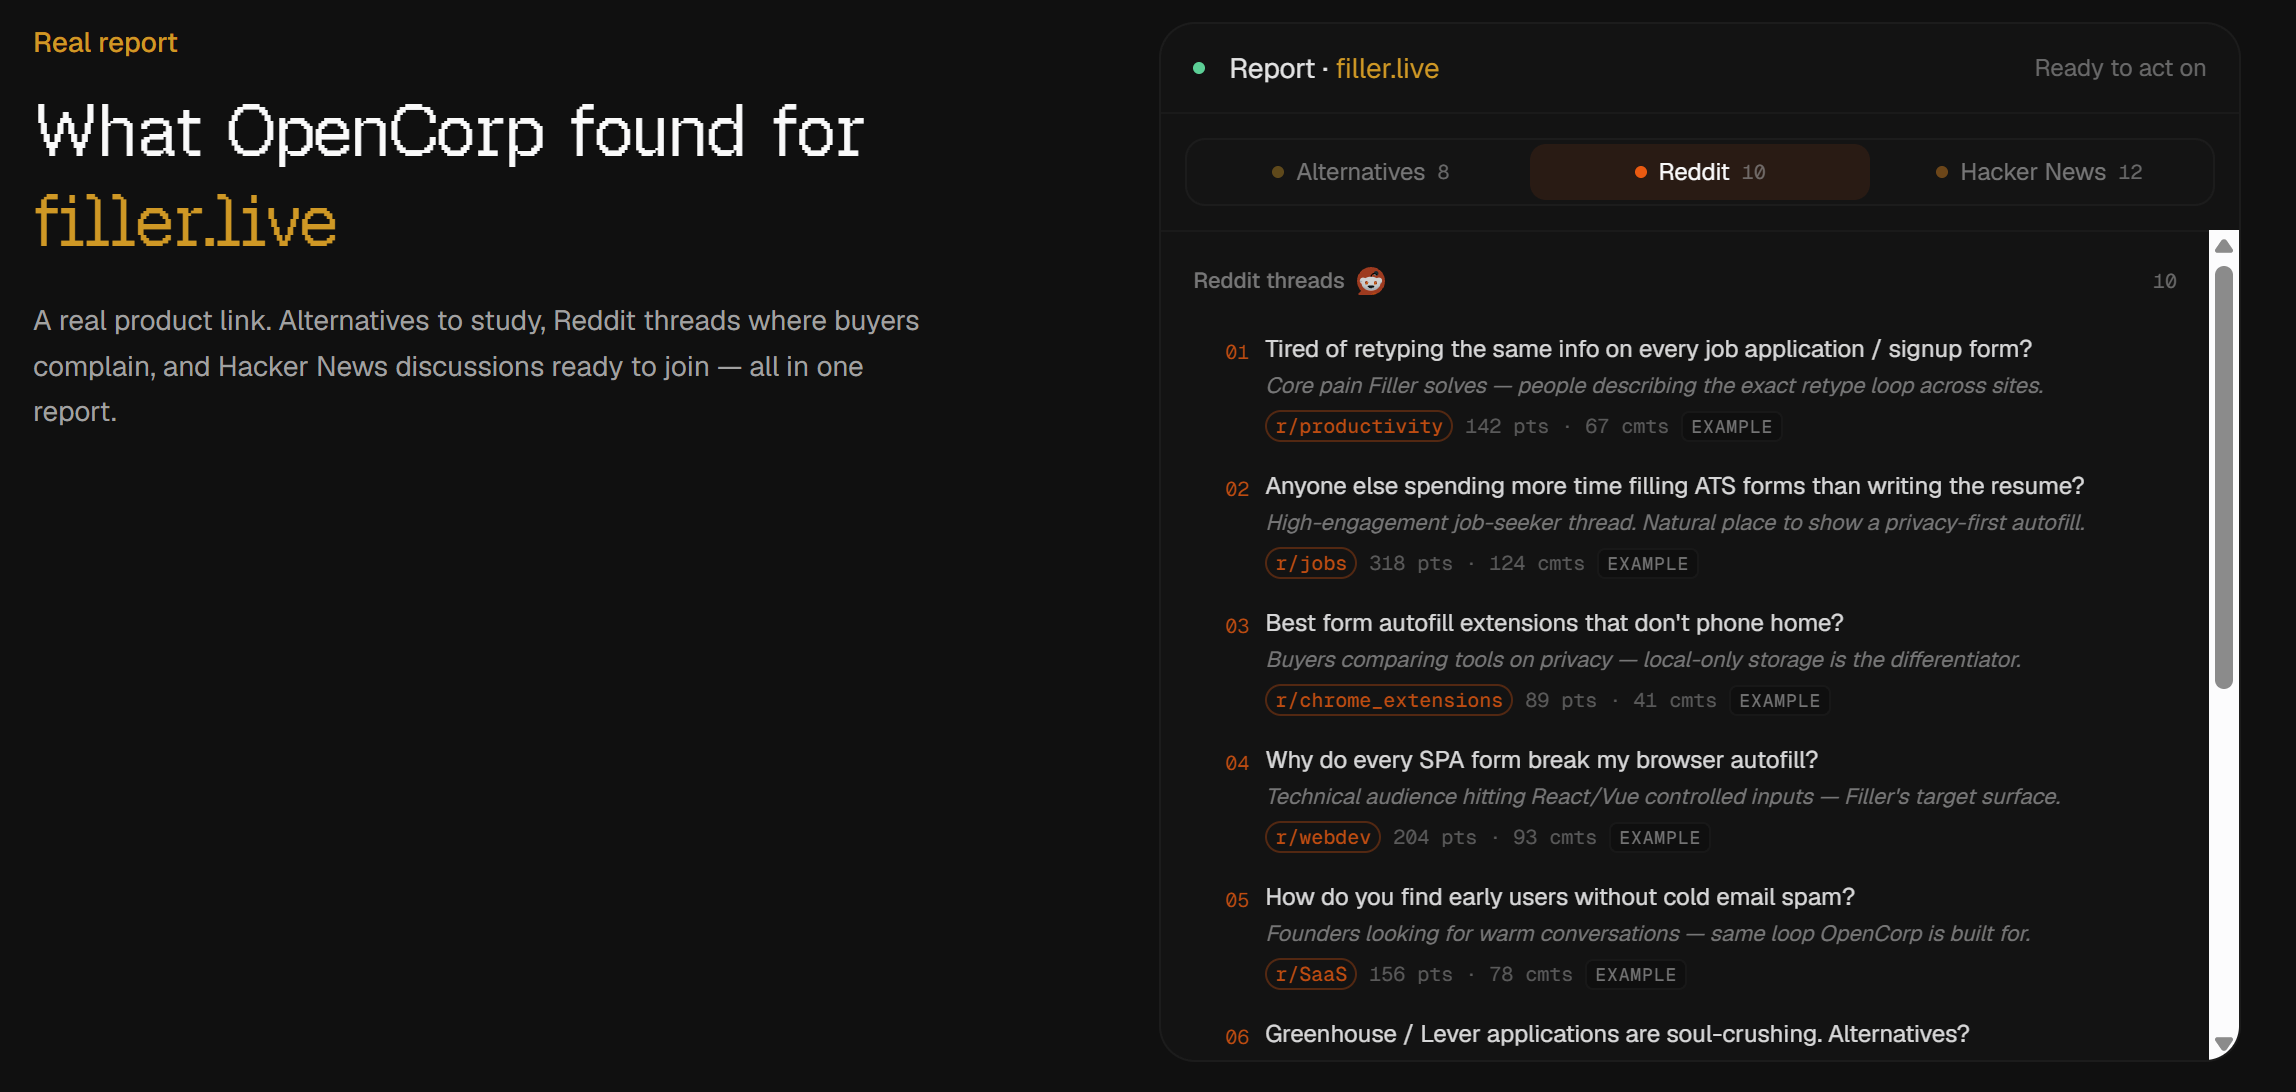This screenshot has width=2296, height=1092.
Task: Click the Reddit mascot icon beside Reddit threads
Action: [1371, 281]
